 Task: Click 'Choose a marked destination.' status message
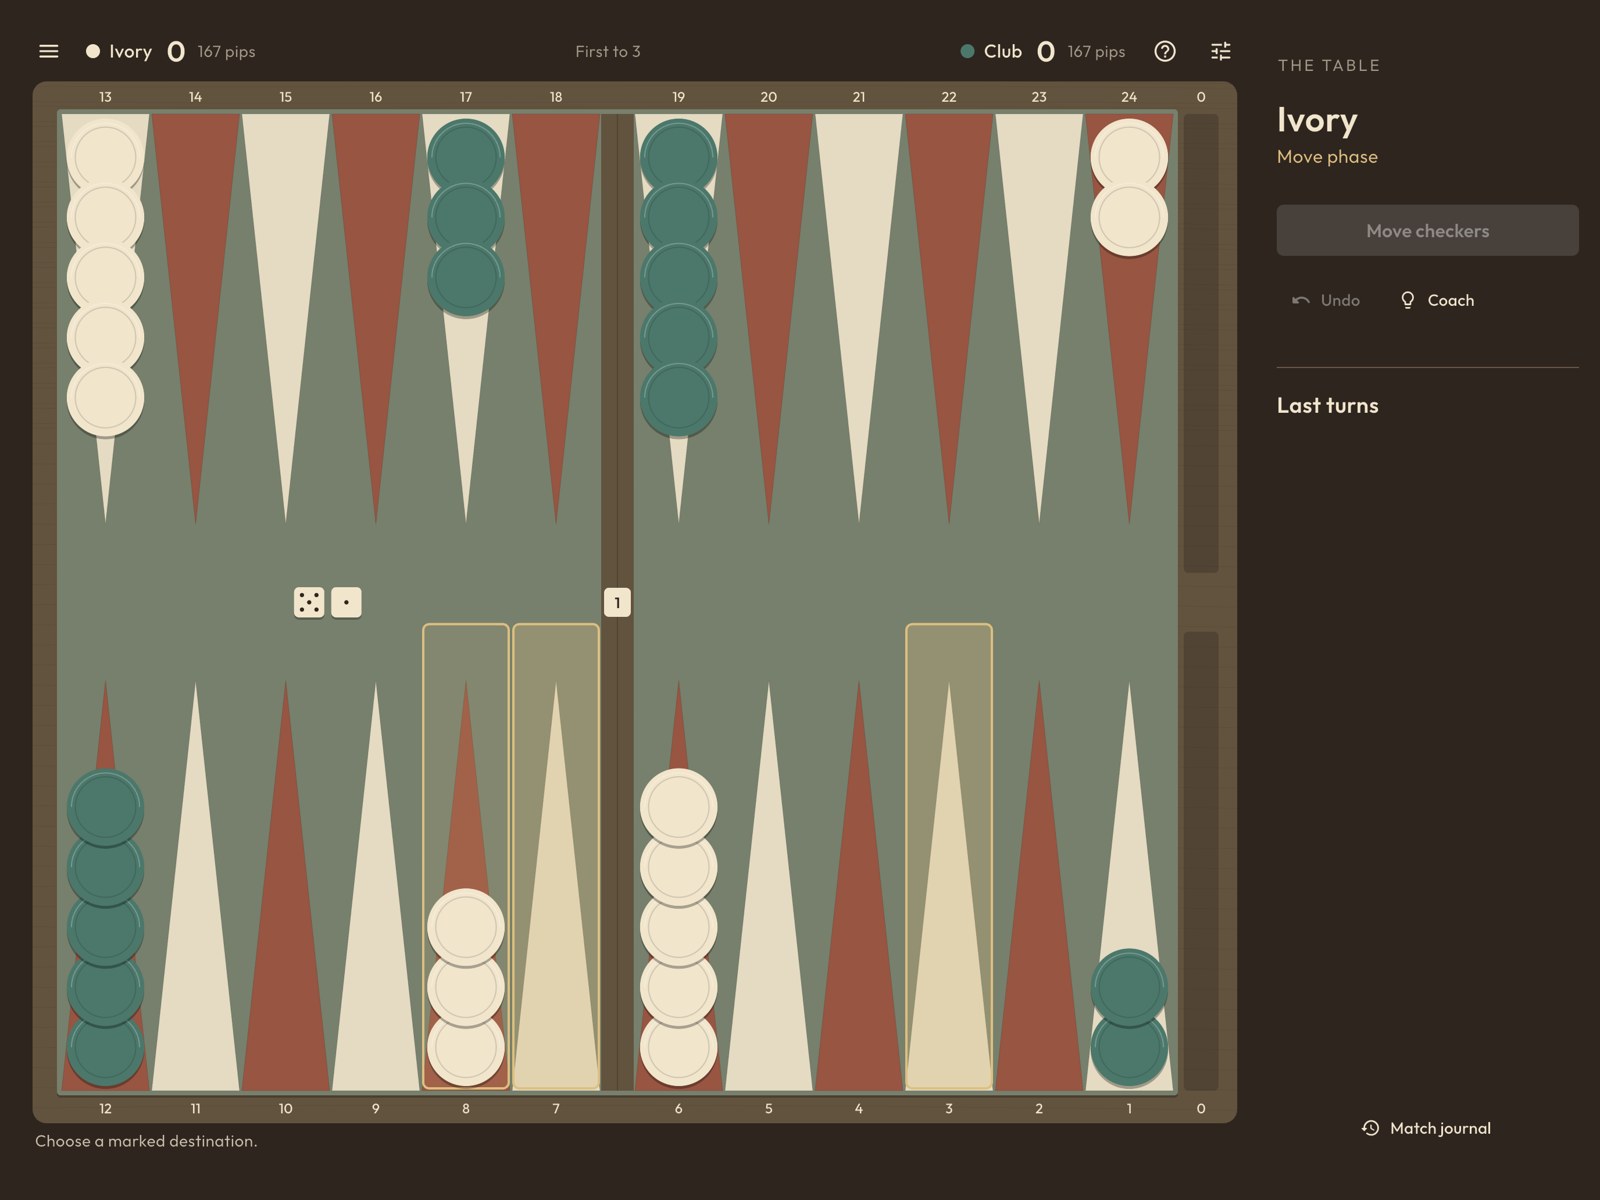point(146,1141)
